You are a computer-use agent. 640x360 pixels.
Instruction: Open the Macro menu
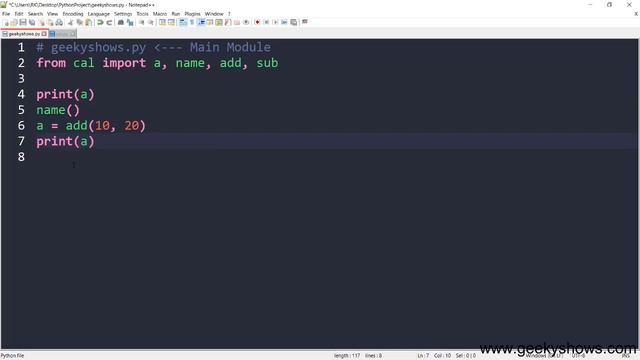coord(160,14)
